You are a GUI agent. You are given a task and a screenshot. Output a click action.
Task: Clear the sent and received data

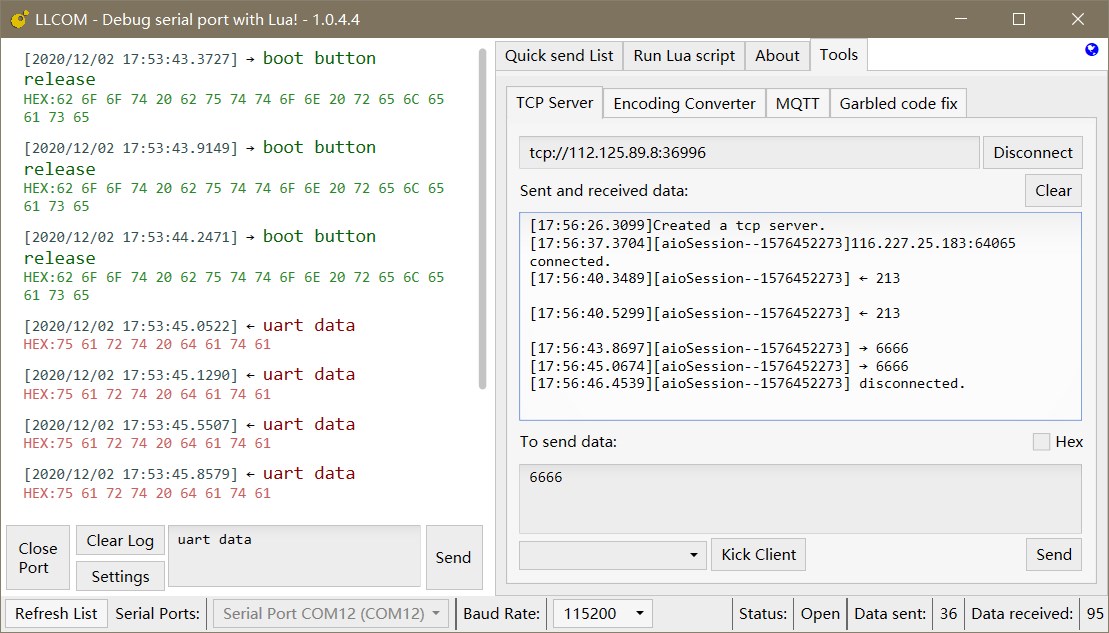point(1053,191)
